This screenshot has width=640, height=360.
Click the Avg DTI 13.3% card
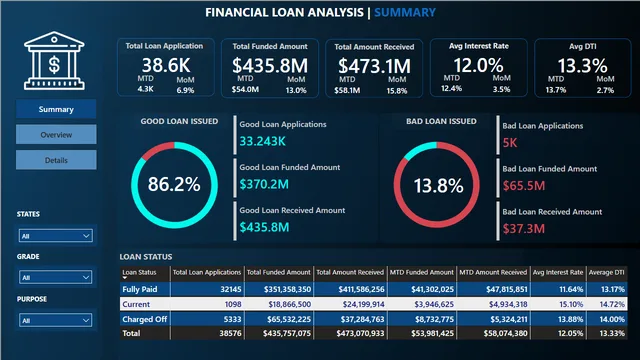(x=583, y=68)
